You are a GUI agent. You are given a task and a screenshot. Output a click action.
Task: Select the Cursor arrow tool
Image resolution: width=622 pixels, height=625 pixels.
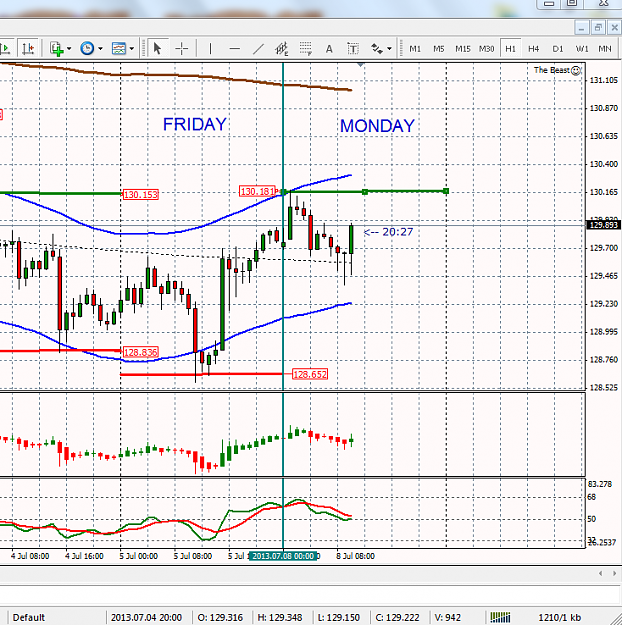coord(157,49)
